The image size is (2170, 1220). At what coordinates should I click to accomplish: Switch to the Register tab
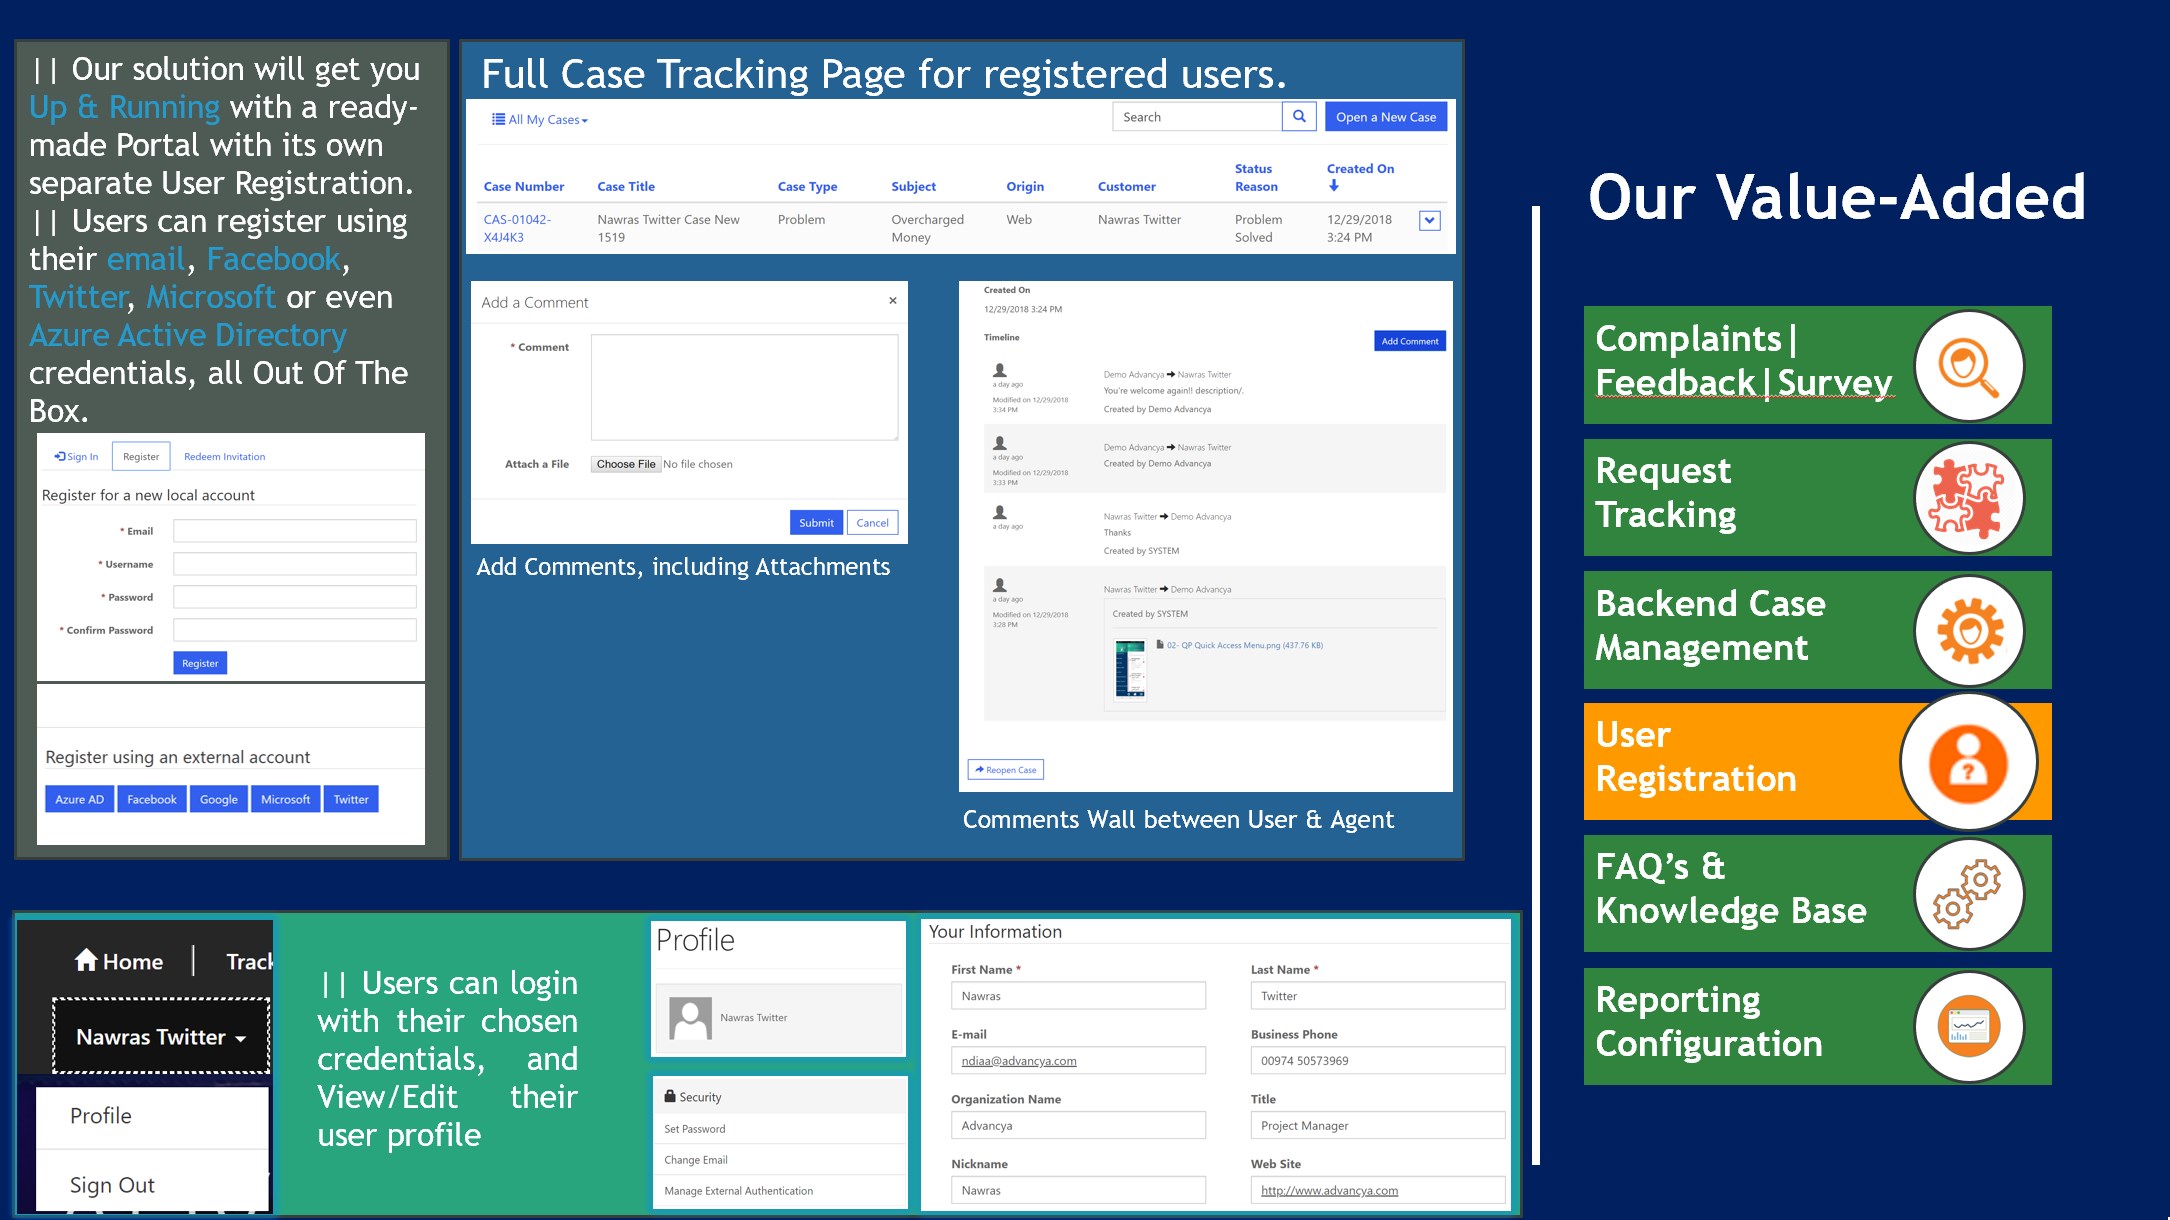click(x=141, y=457)
